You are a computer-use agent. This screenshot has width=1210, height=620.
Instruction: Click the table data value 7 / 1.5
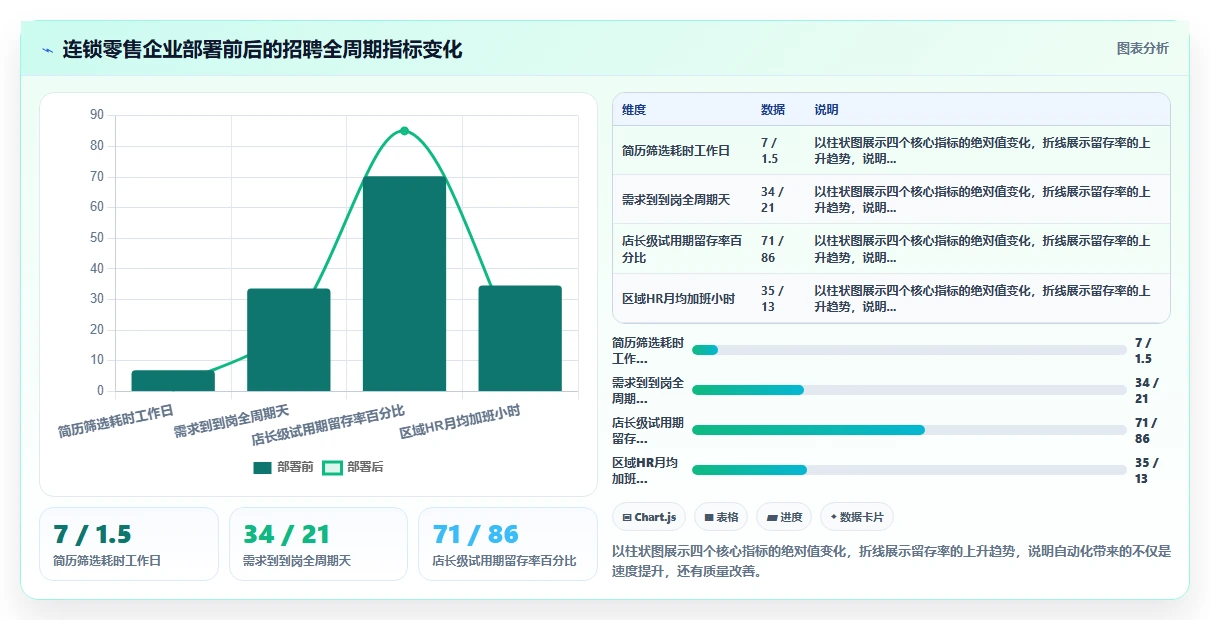(x=770, y=151)
